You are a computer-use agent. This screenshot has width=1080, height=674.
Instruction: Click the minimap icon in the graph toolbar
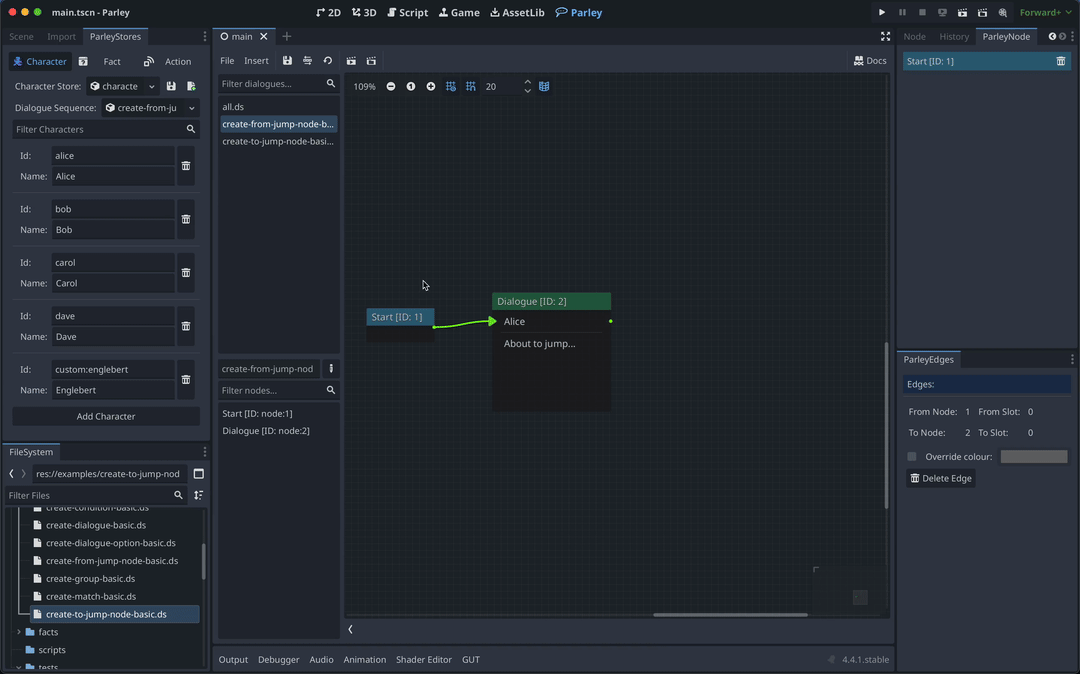tap(543, 86)
